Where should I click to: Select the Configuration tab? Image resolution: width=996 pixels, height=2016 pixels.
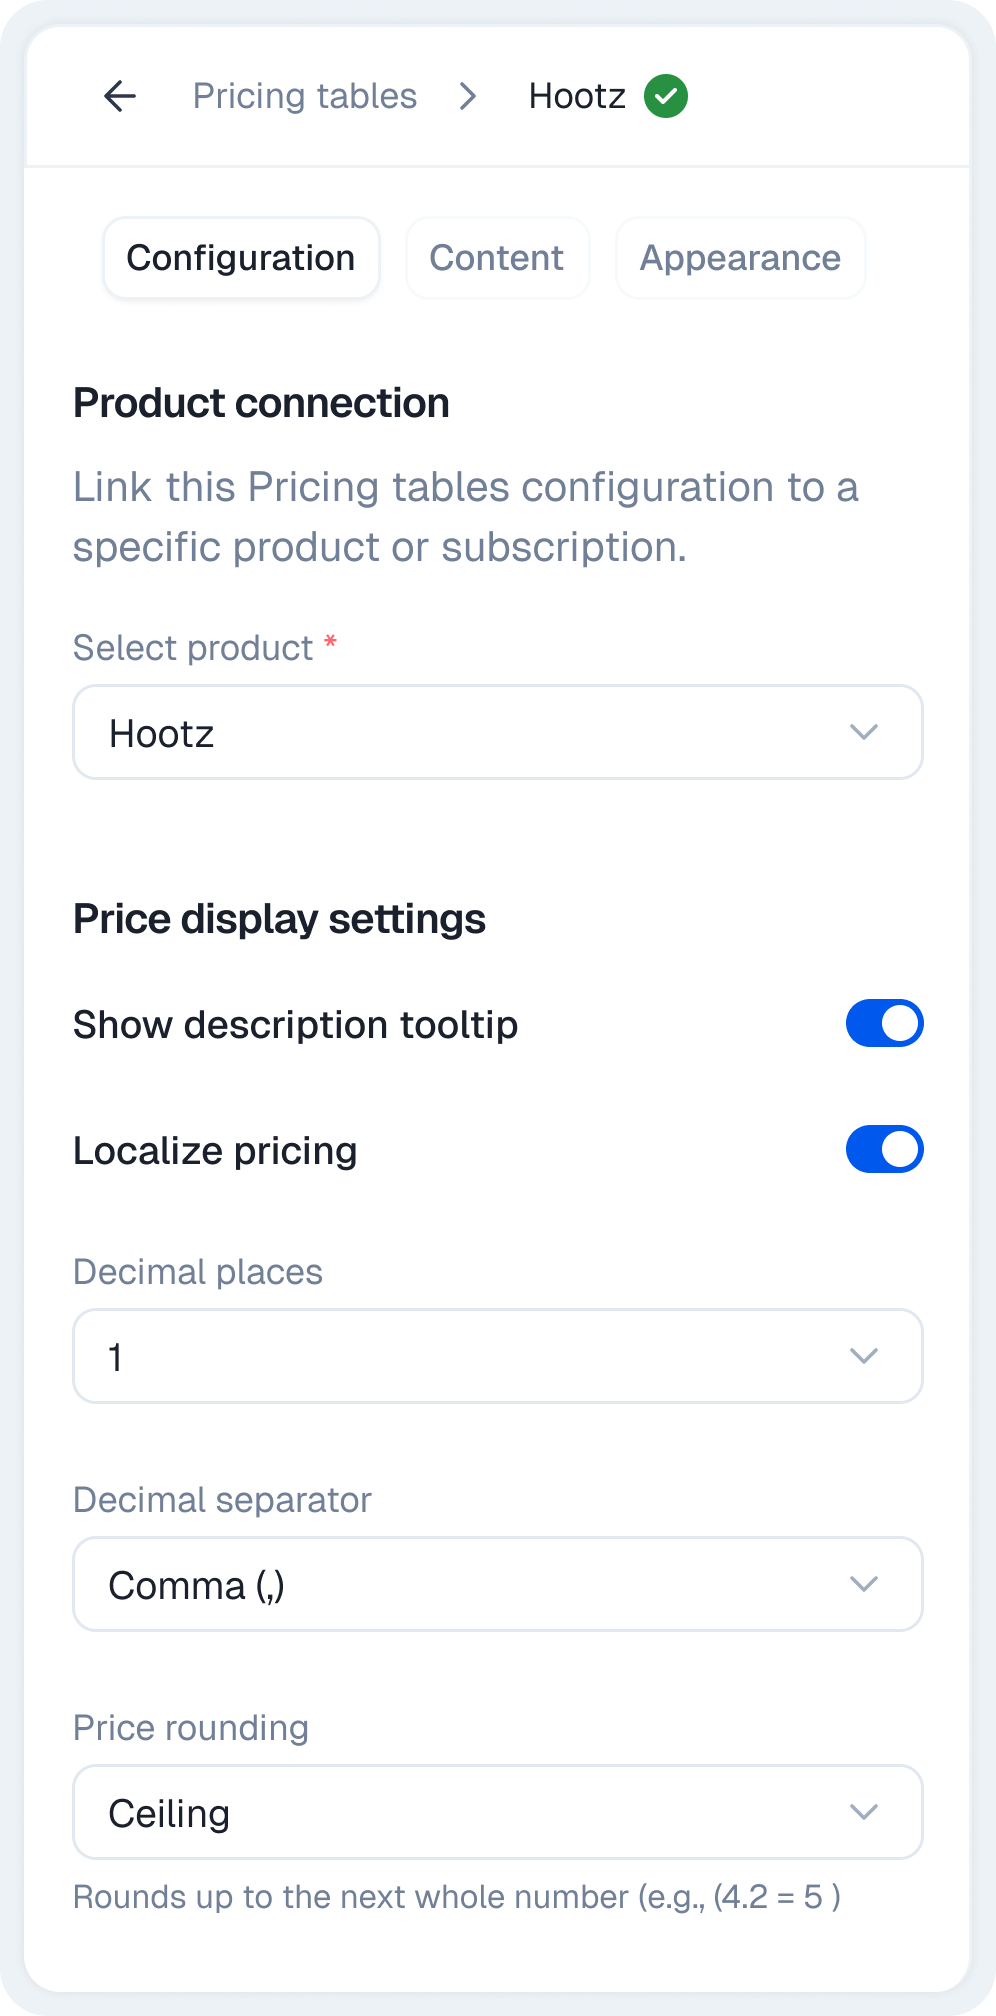[241, 258]
